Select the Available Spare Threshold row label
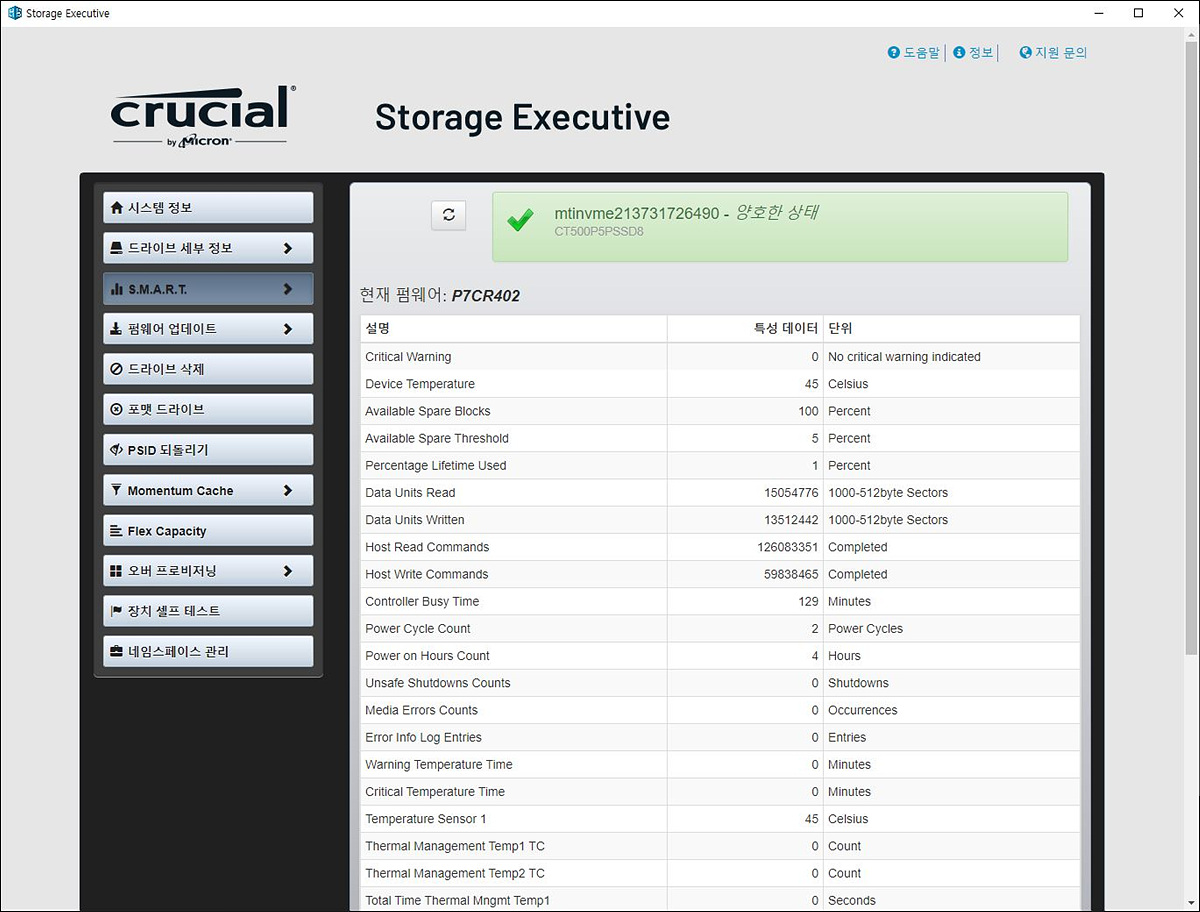 click(437, 438)
